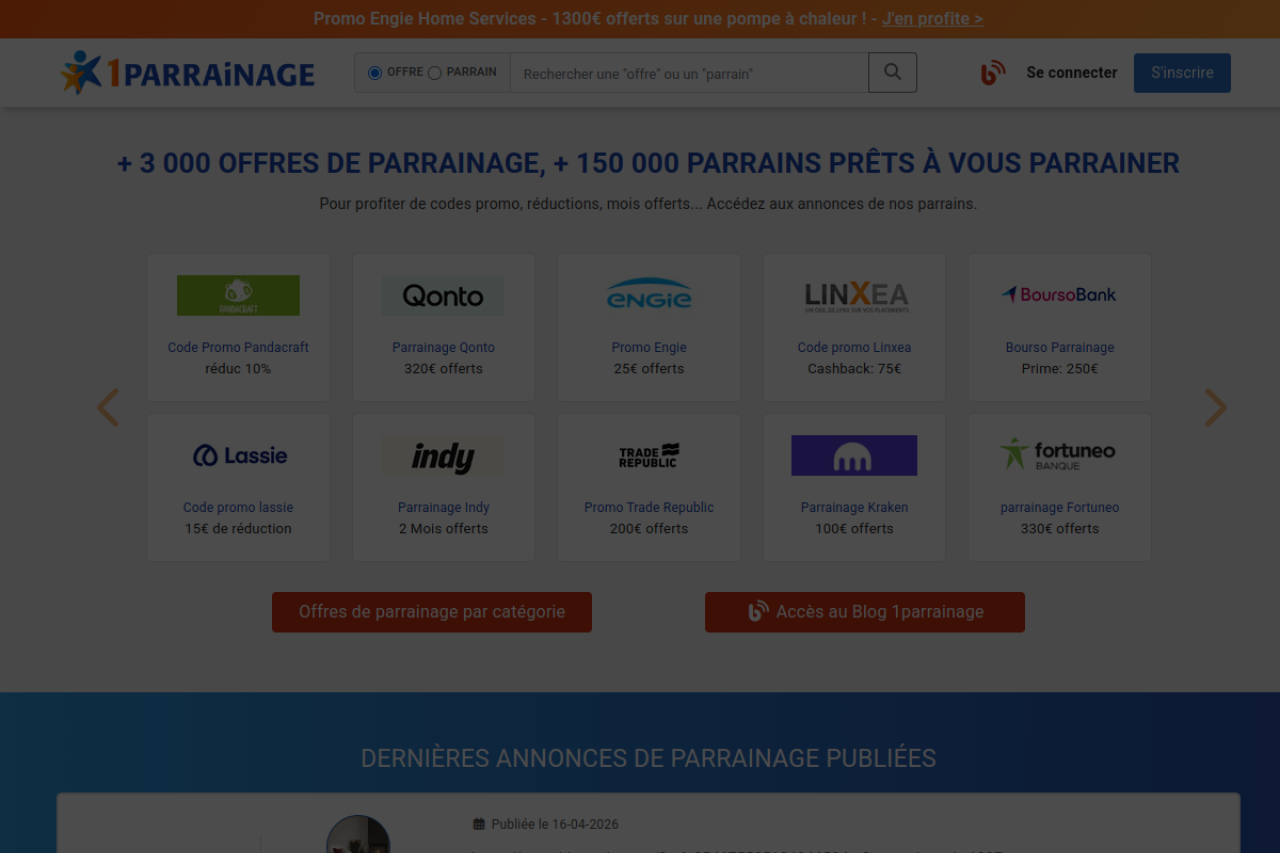Open the Code Promo Pandacraft link
Viewport: 1280px width, 853px height.
click(238, 348)
